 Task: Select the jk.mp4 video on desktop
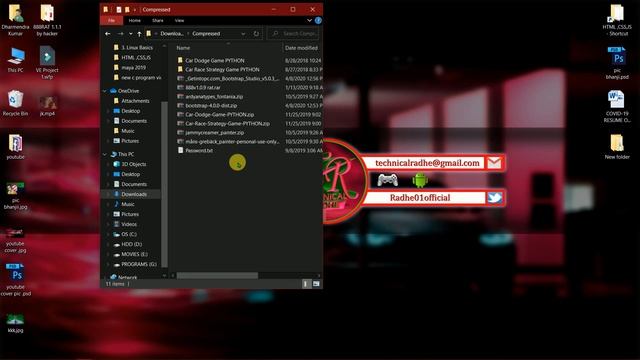pyautogui.click(x=47, y=106)
